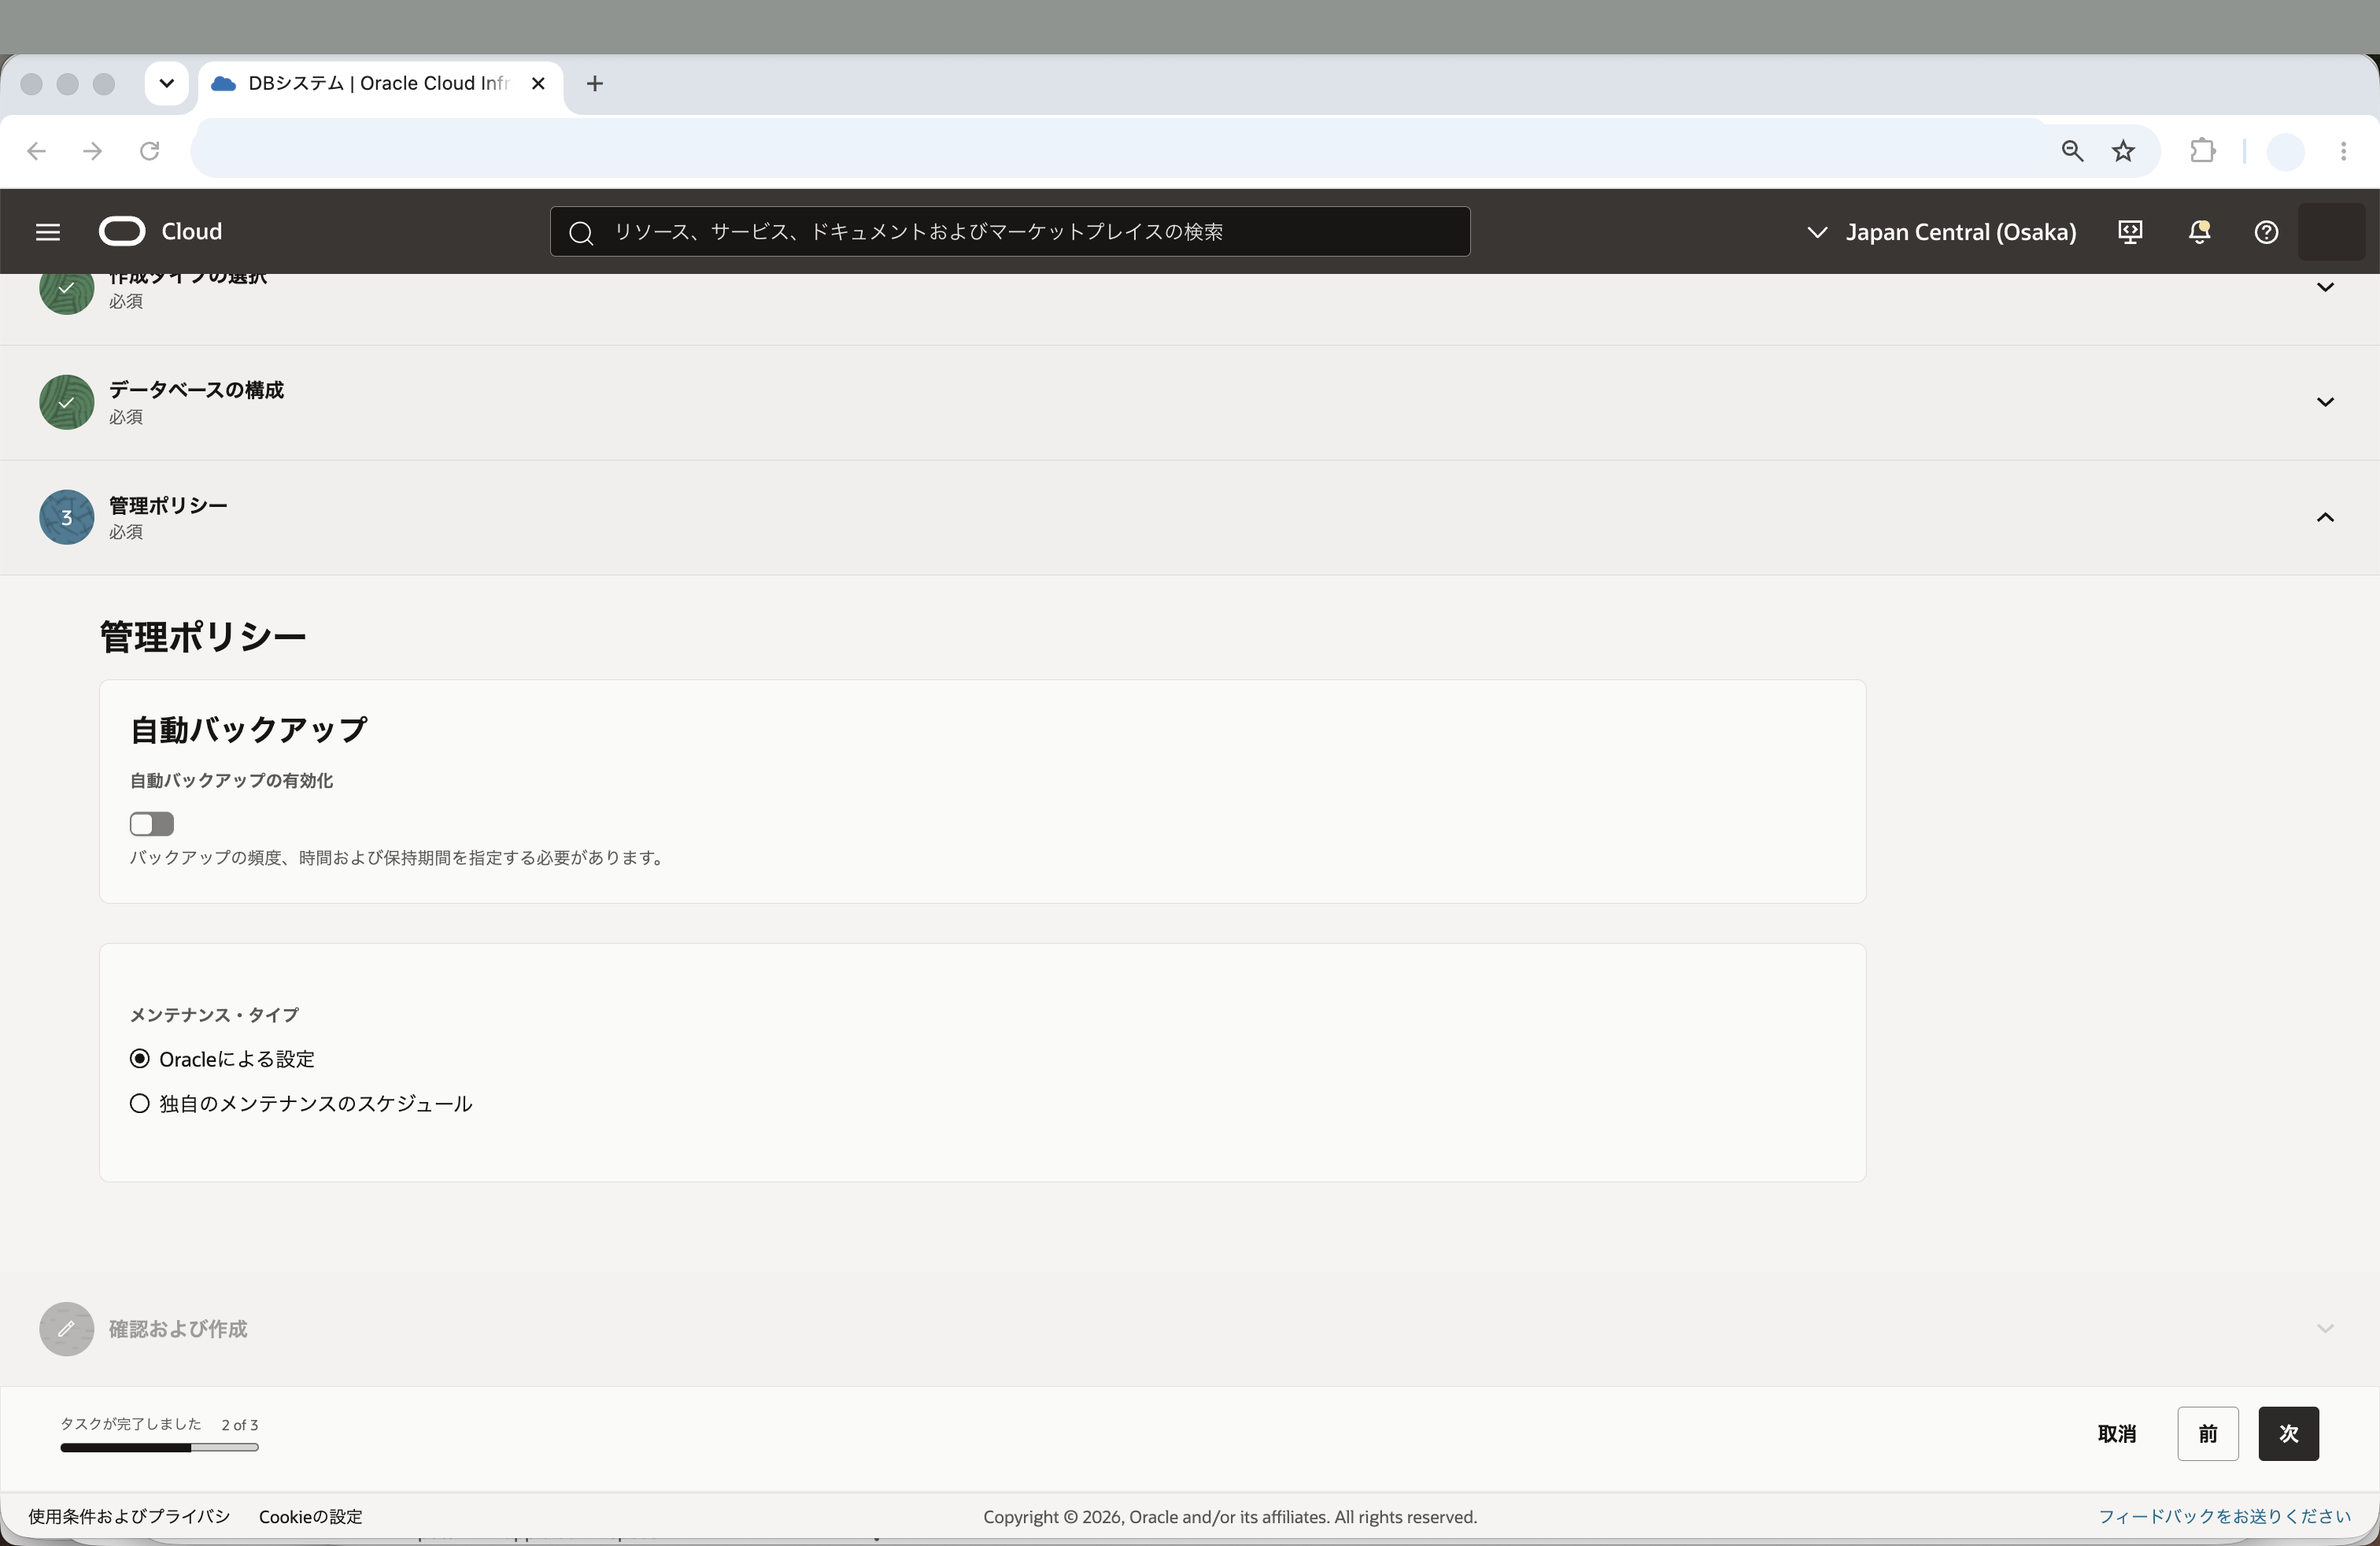Switch to the DBシステム browser tab
Screen dimensions: 2380x1546
click(x=380, y=84)
